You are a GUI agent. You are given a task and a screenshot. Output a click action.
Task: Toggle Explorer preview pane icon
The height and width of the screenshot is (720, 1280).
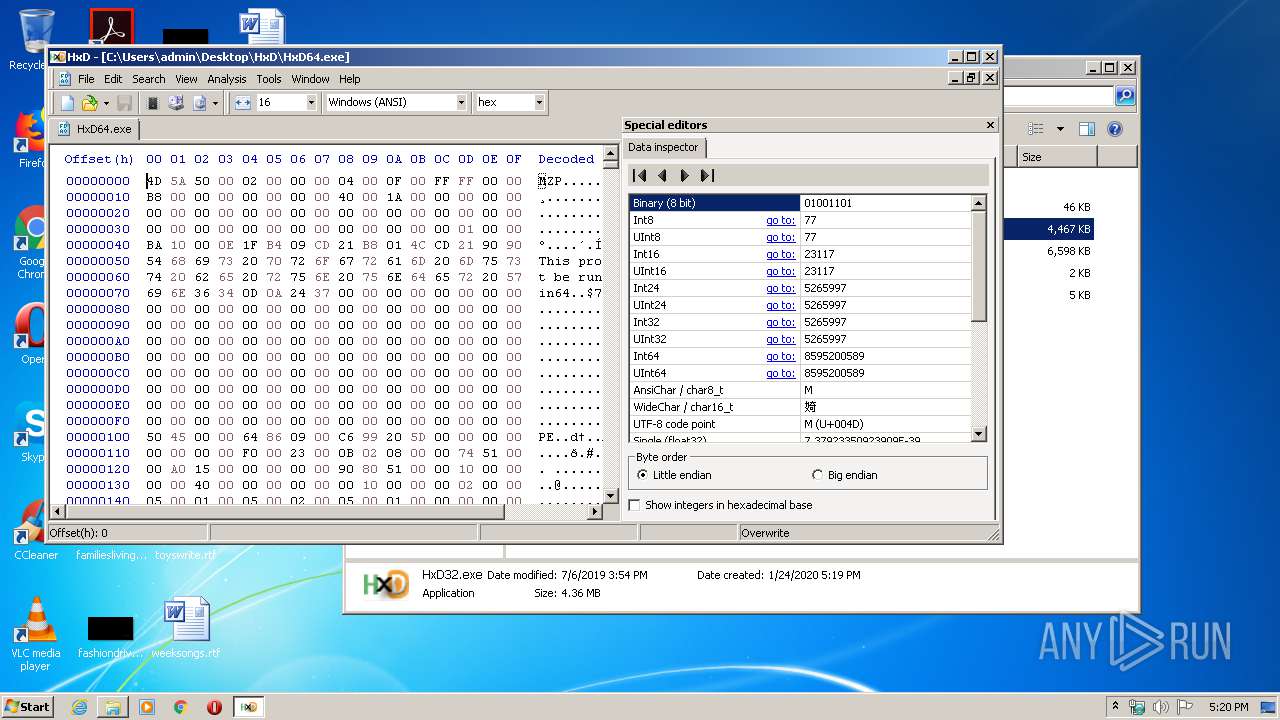[1087, 129]
